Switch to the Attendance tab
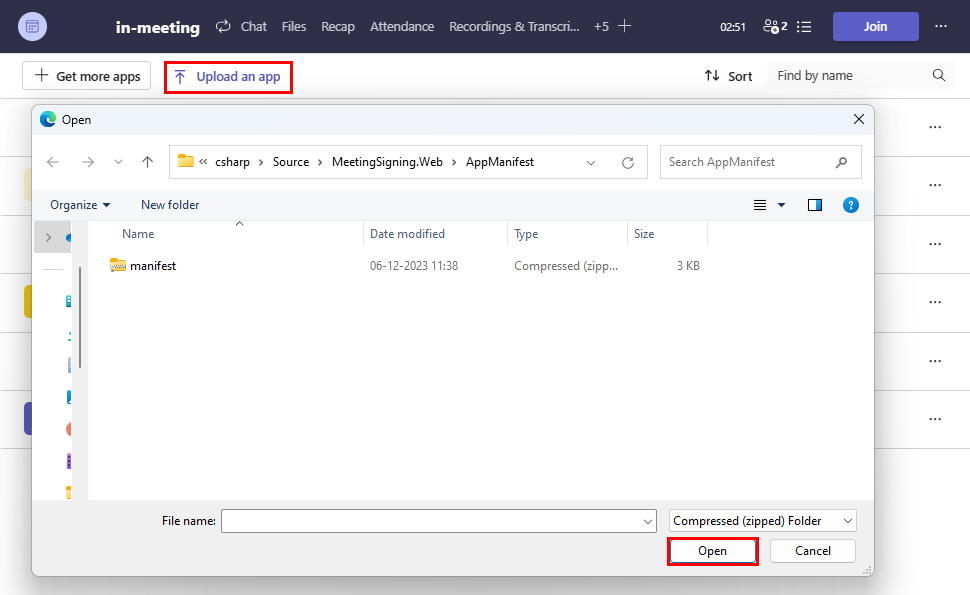The width and height of the screenshot is (970, 595). click(x=402, y=27)
